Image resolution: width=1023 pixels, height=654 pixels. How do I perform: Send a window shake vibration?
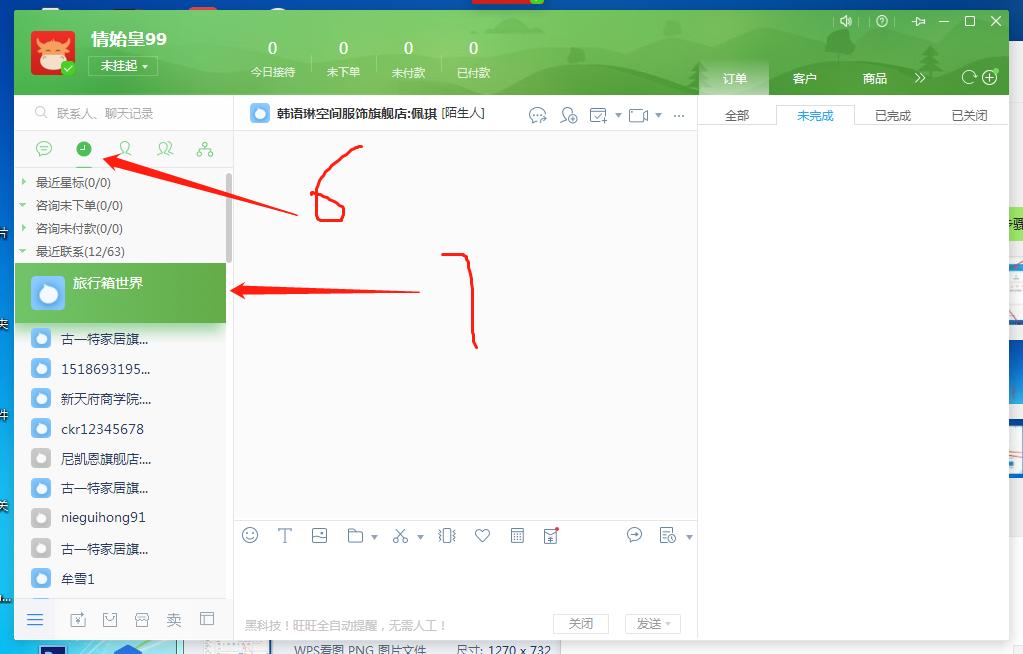447,535
